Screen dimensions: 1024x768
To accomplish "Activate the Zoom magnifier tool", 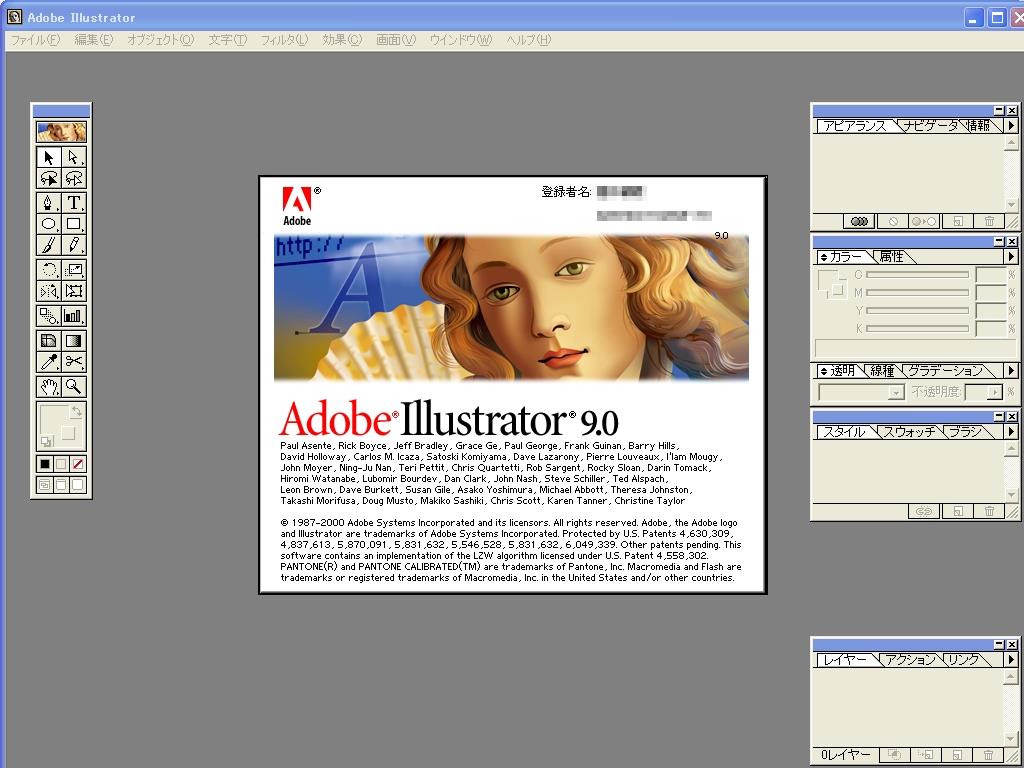I will tap(74, 387).
